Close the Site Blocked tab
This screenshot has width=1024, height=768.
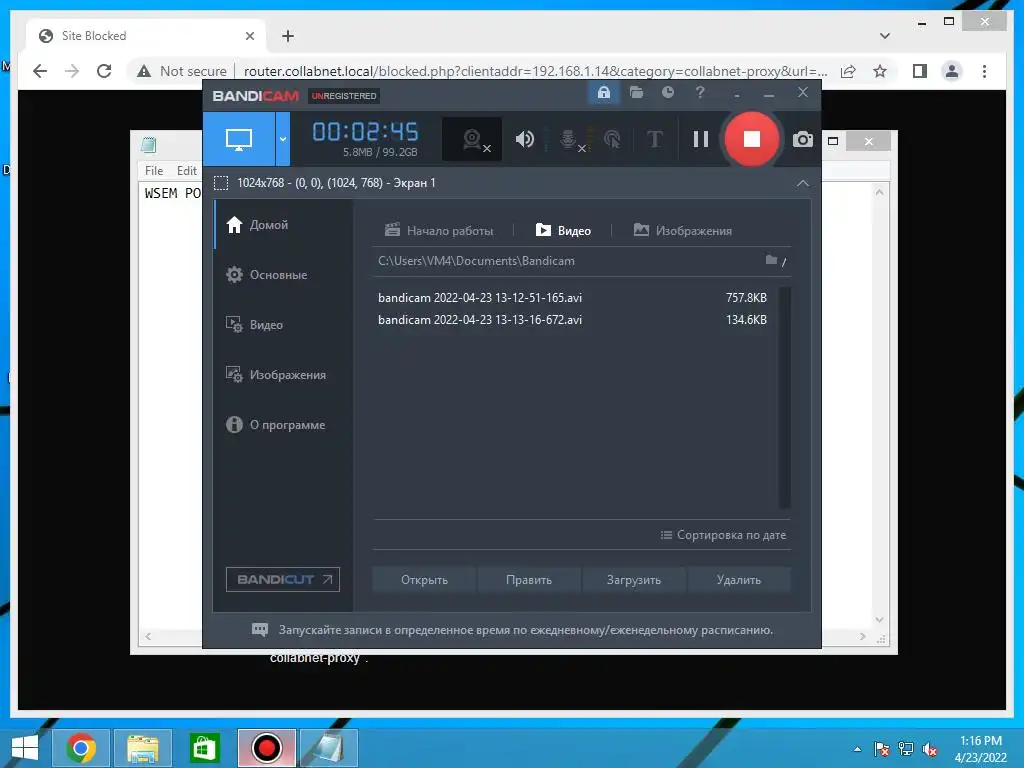click(249, 36)
